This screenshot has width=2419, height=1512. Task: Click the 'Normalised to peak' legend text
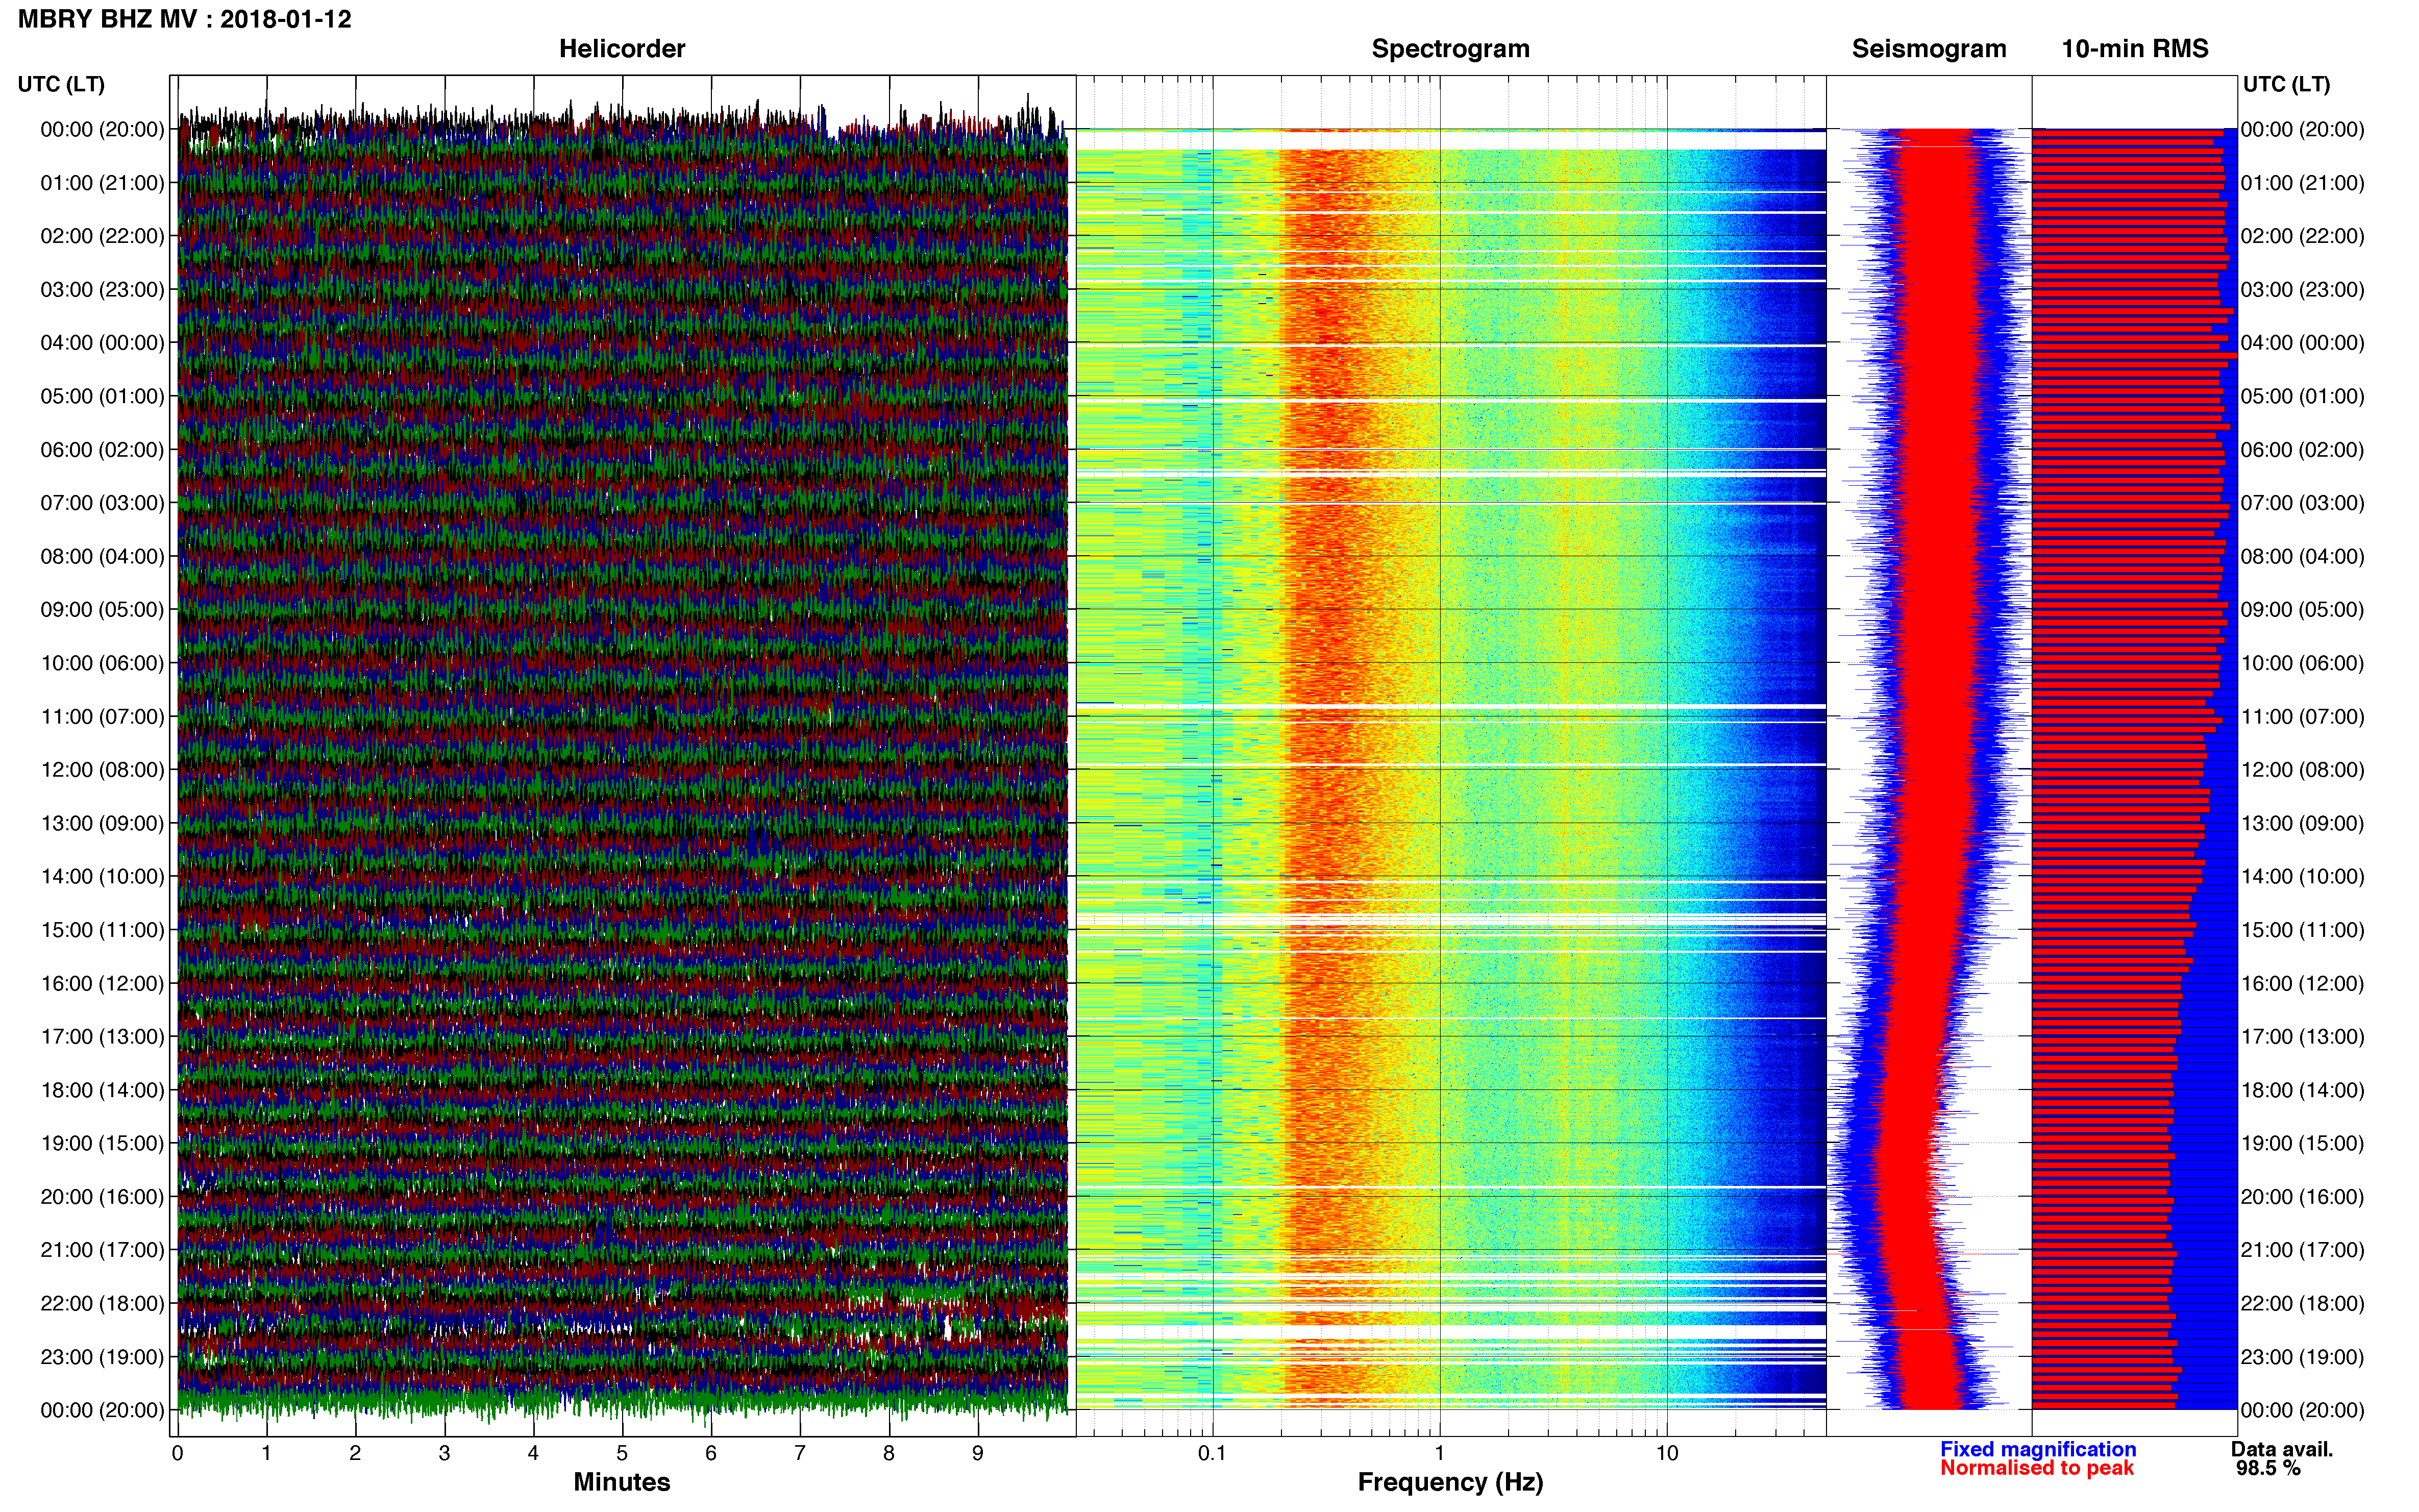point(2037,1469)
